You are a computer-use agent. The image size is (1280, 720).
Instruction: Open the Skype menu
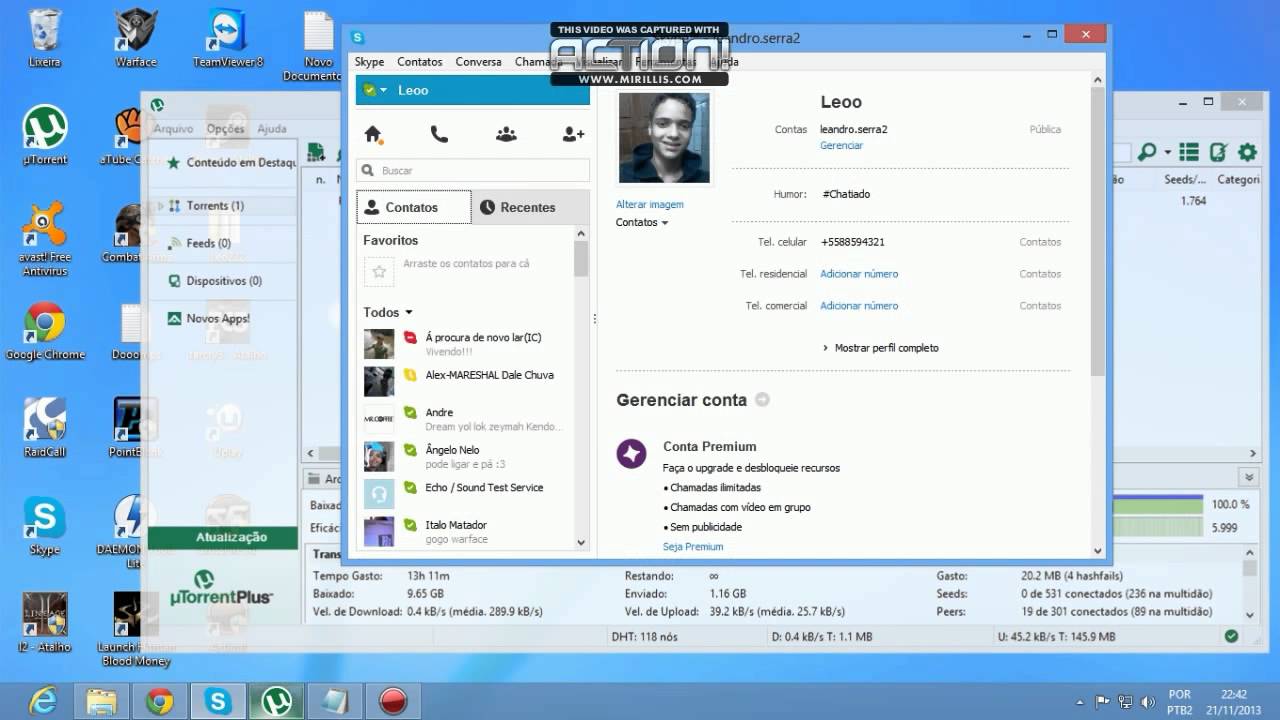[369, 62]
